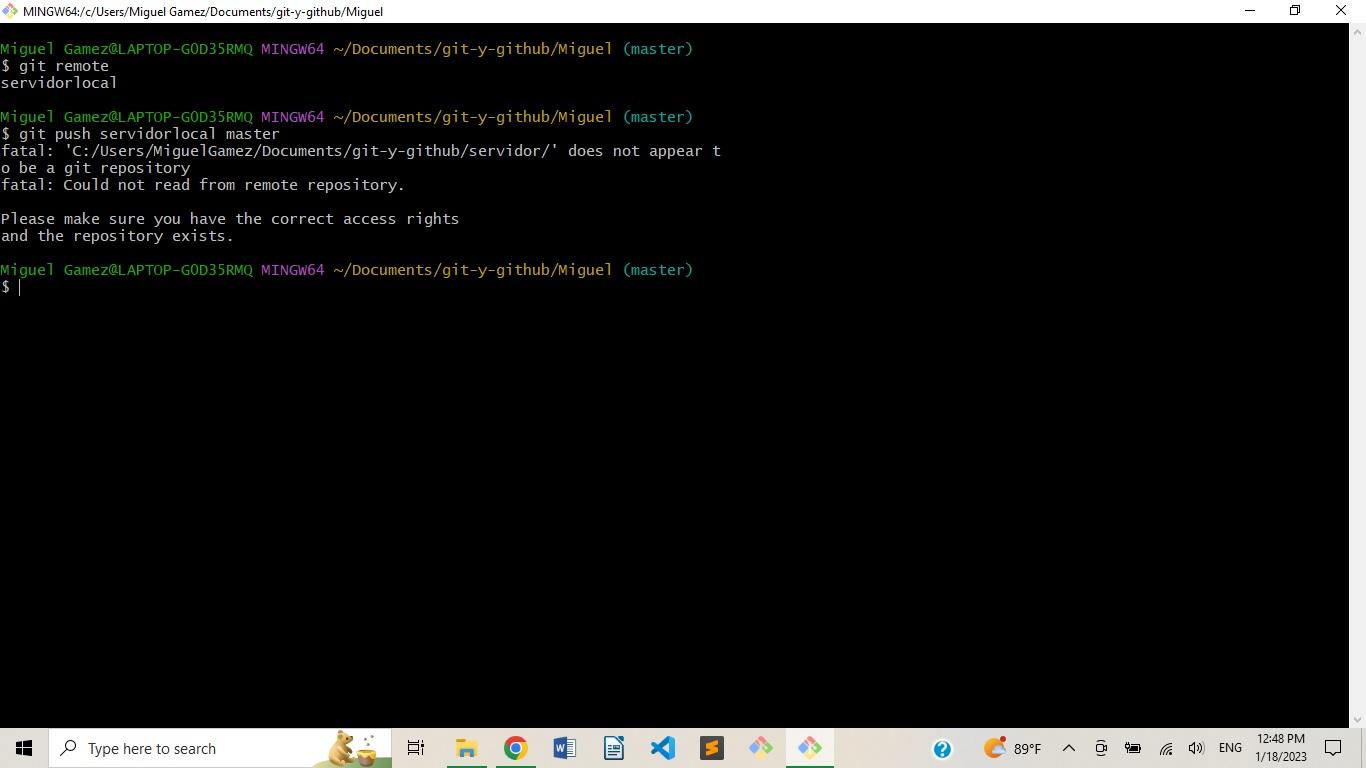Click 'Please make sure you have the correct access rights'
Image resolution: width=1366 pixels, height=768 pixels.
[x=230, y=219]
